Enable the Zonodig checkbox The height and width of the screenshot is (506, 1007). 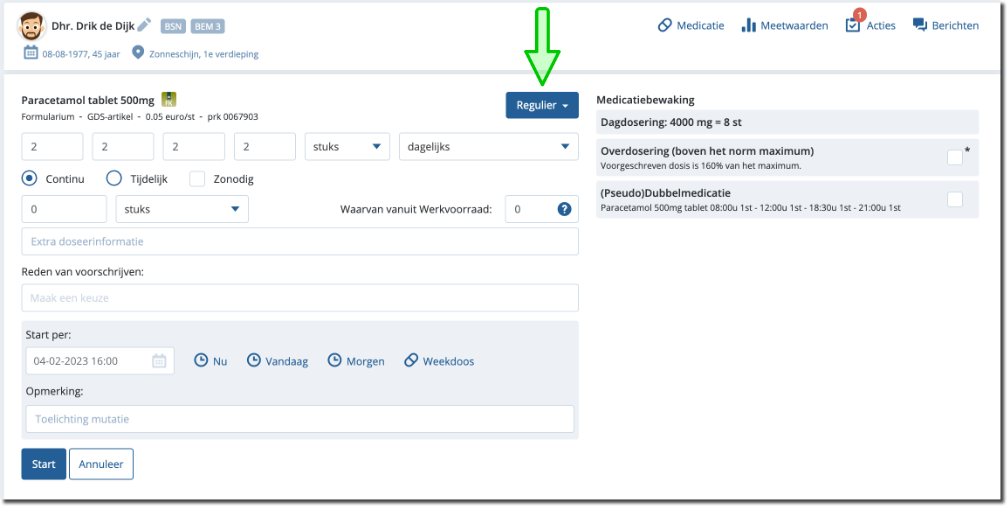(x=197, y=178)
